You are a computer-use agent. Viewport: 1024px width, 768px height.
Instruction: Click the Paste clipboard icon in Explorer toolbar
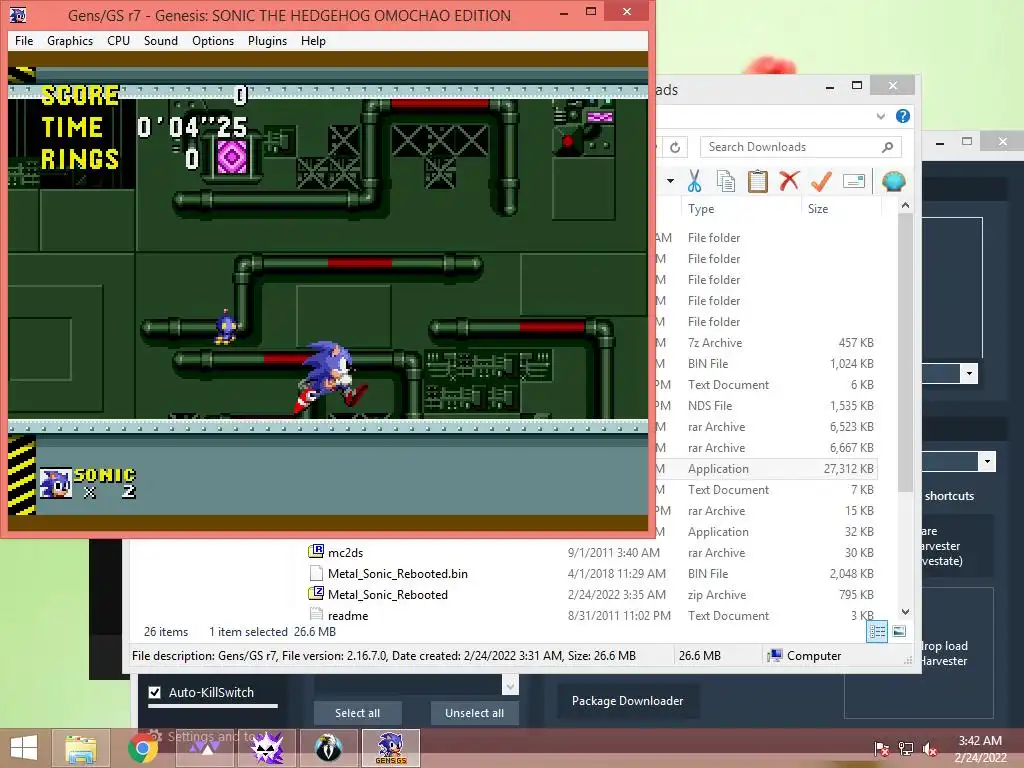758,181
